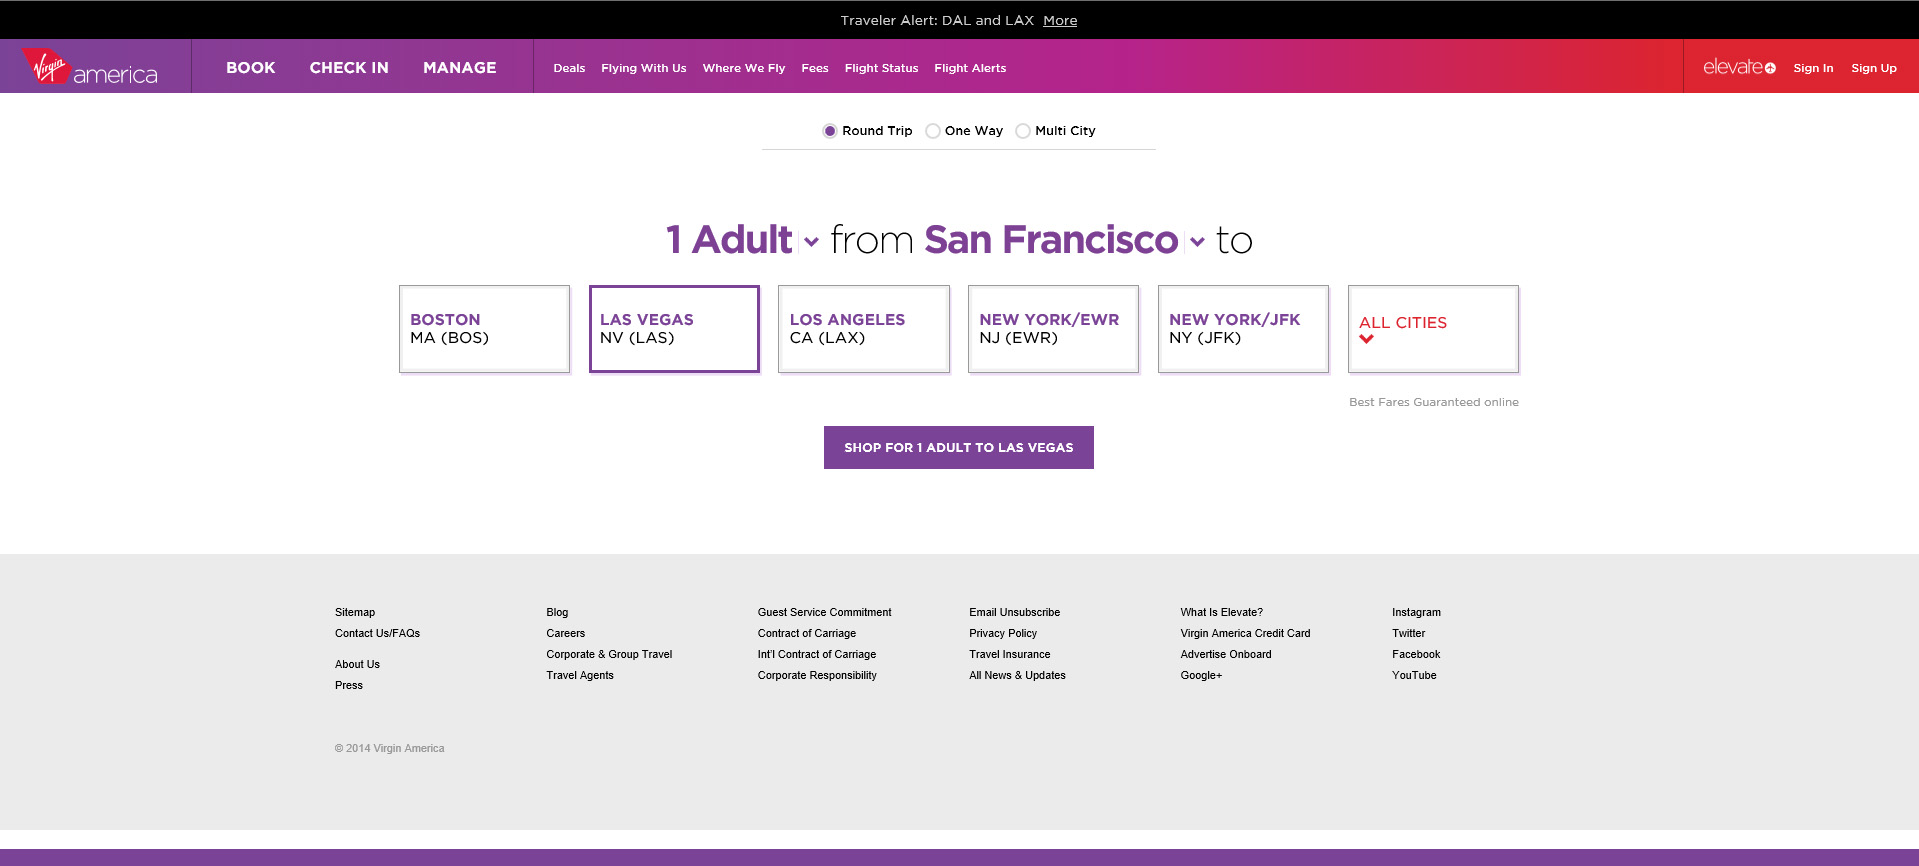
Task: Expand the All Cities destination list
Action: [1433, 329]
